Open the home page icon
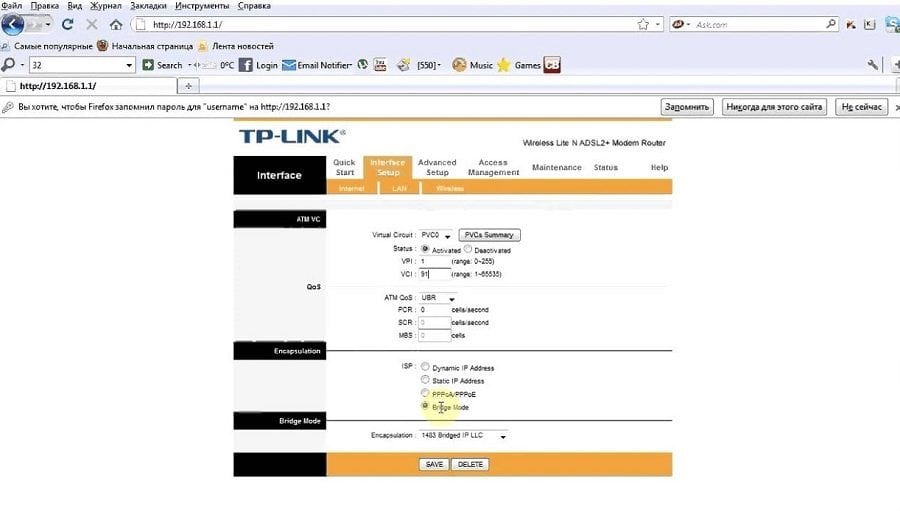The width and height of the screenshot is (900, 511). coord(116,25)
